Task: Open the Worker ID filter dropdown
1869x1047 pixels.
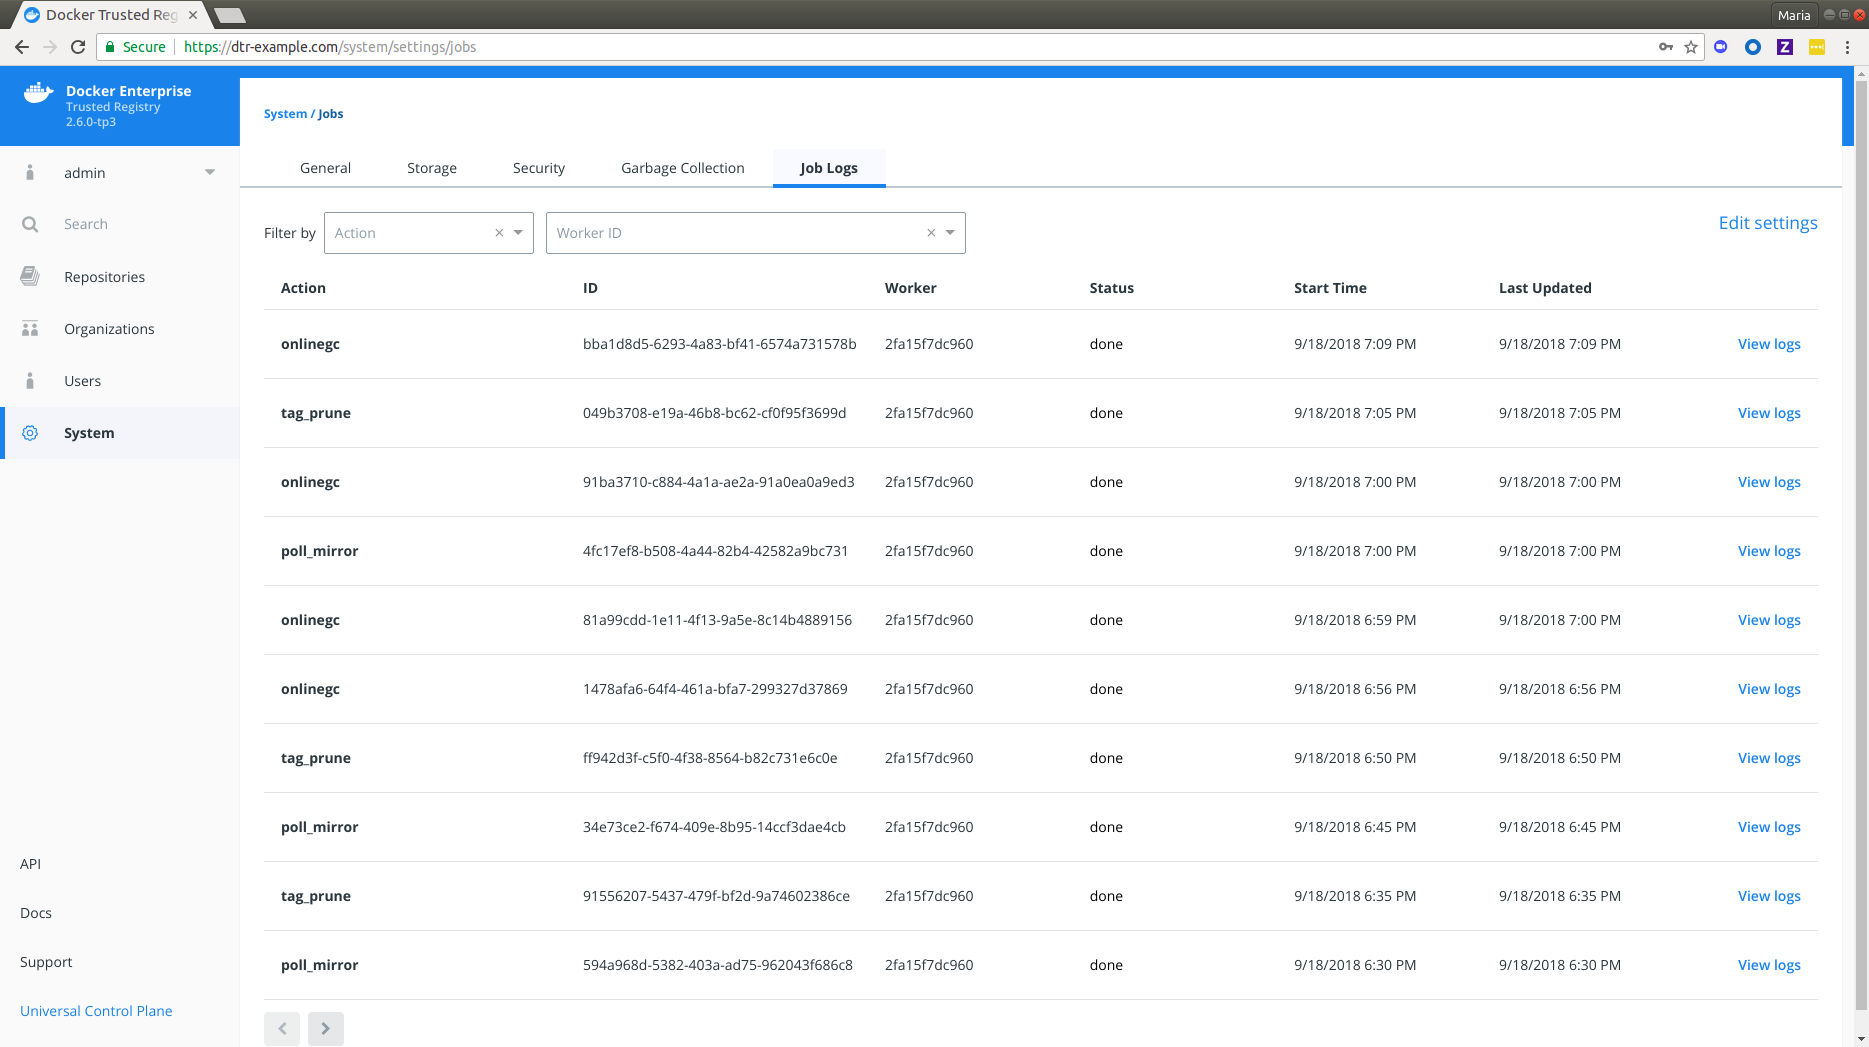Action: [950, 233]
